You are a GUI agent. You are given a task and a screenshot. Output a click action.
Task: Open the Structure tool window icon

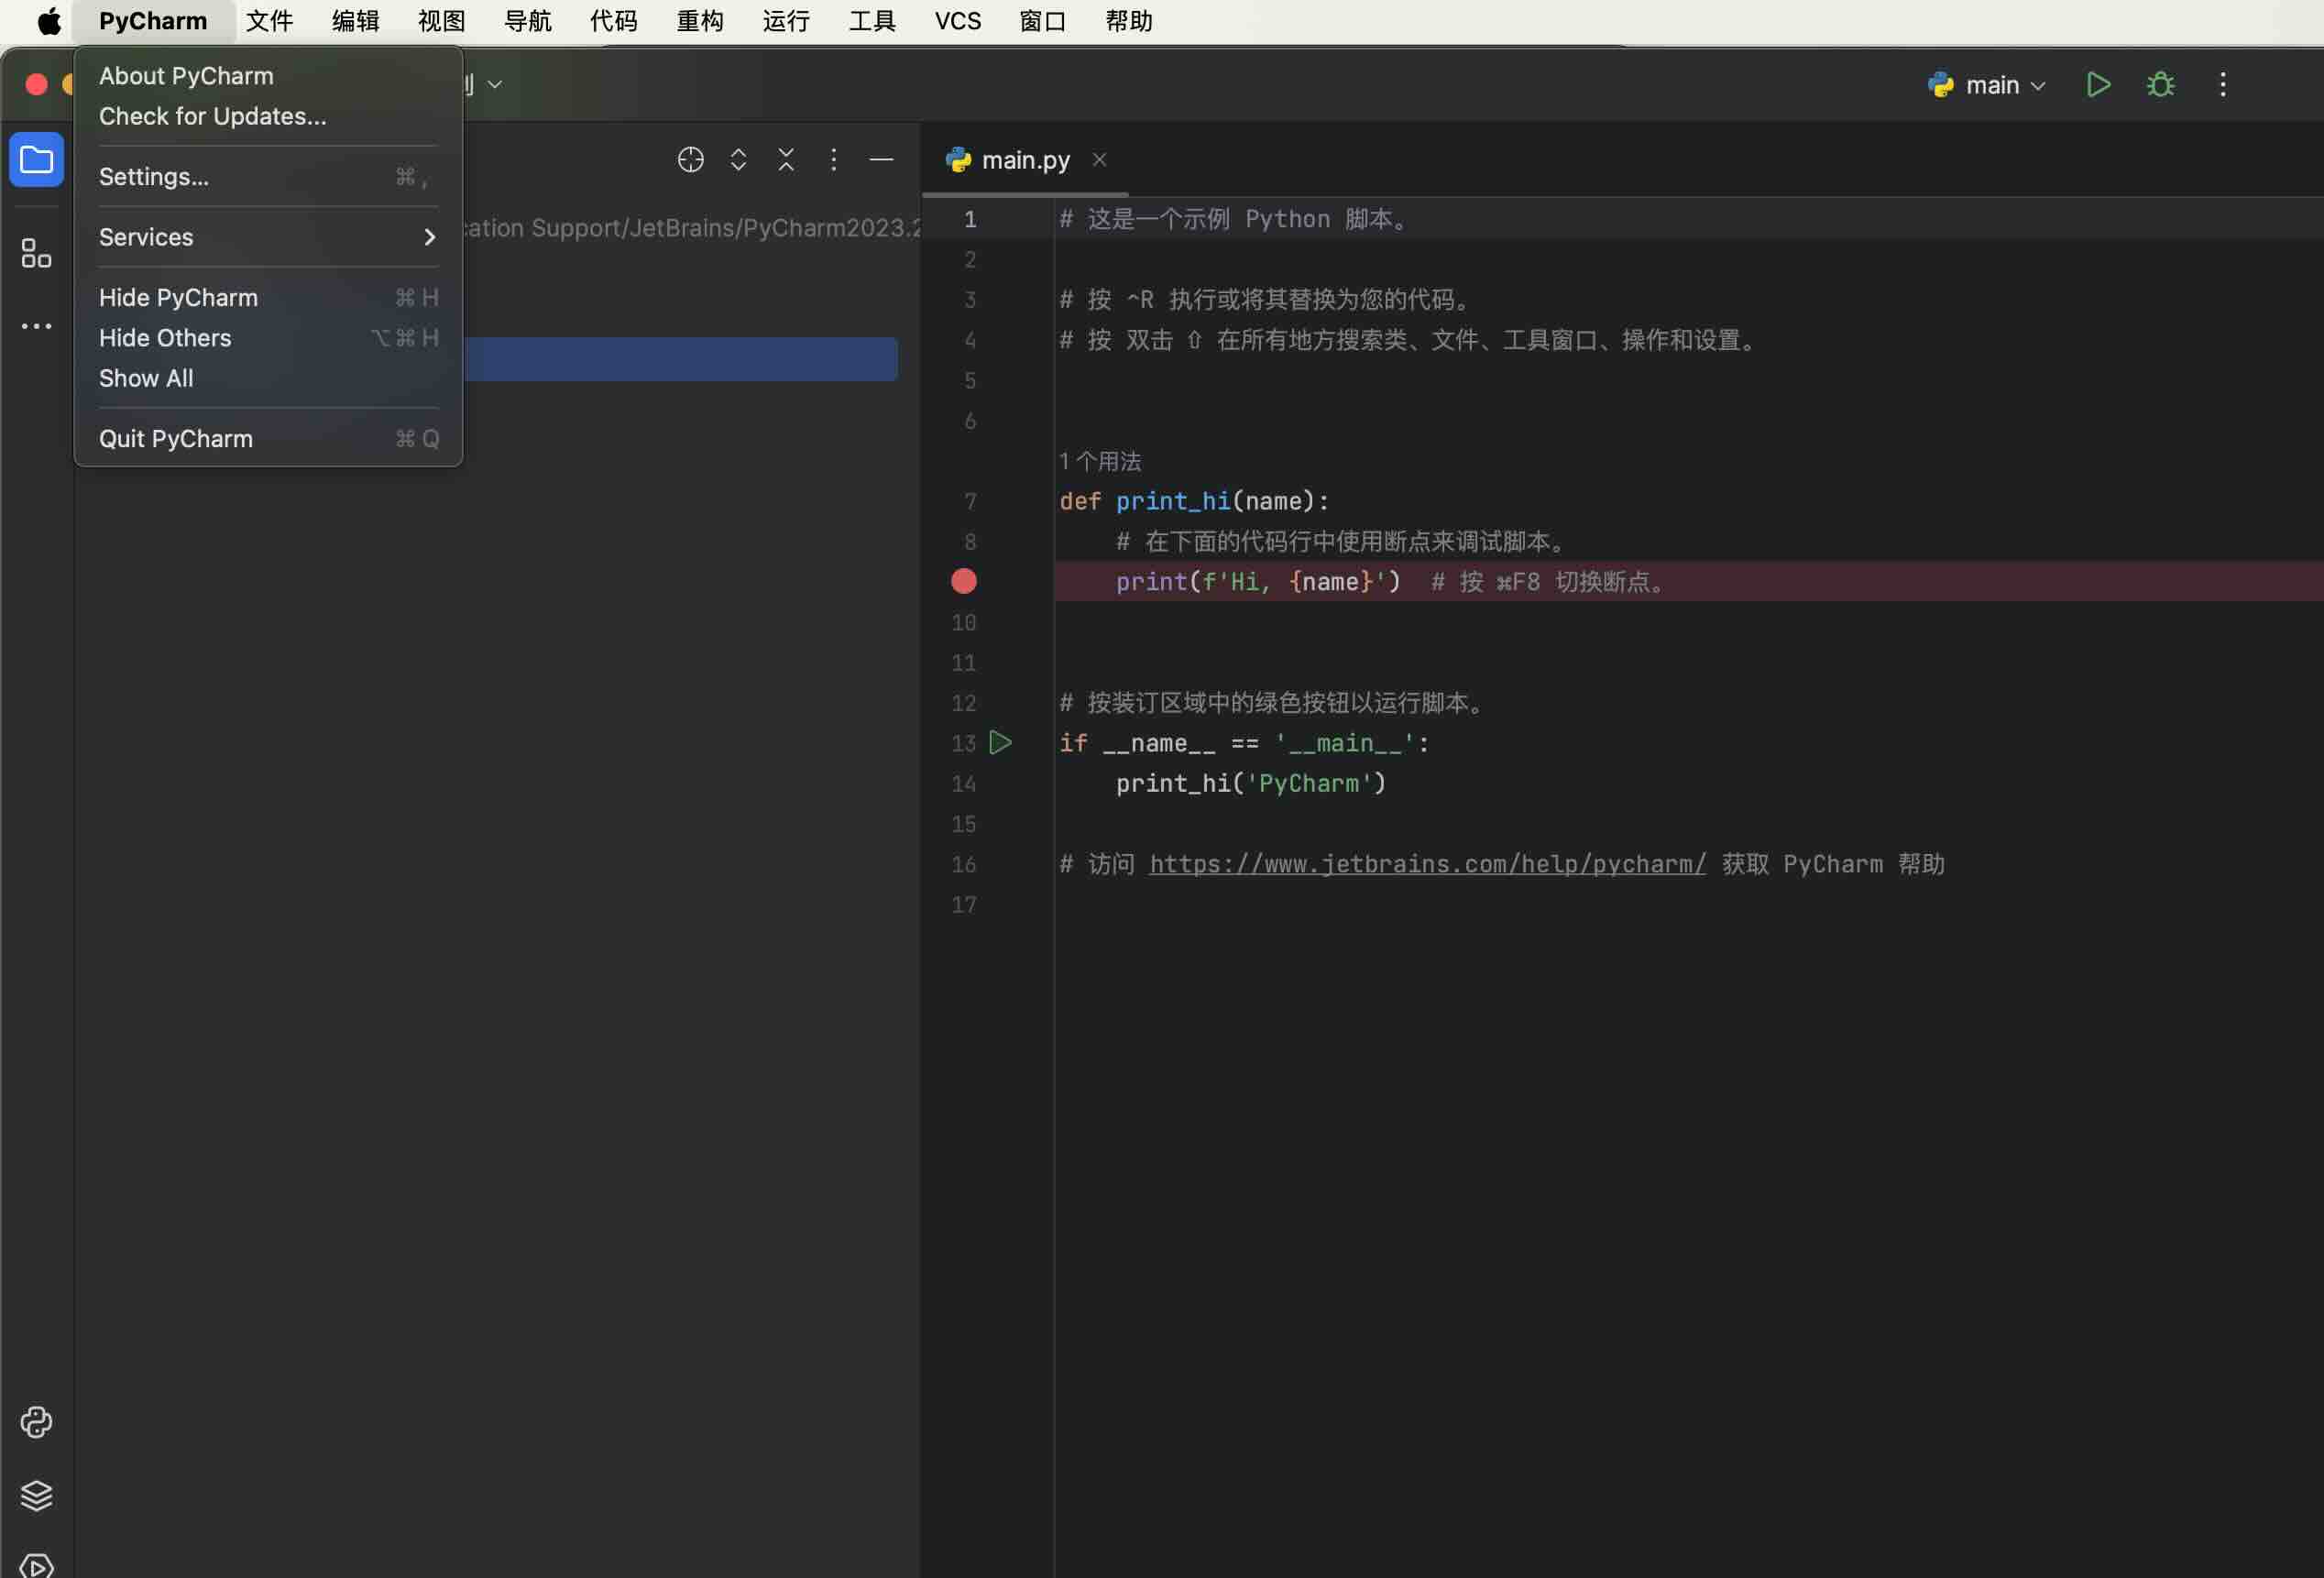point(36,253)
